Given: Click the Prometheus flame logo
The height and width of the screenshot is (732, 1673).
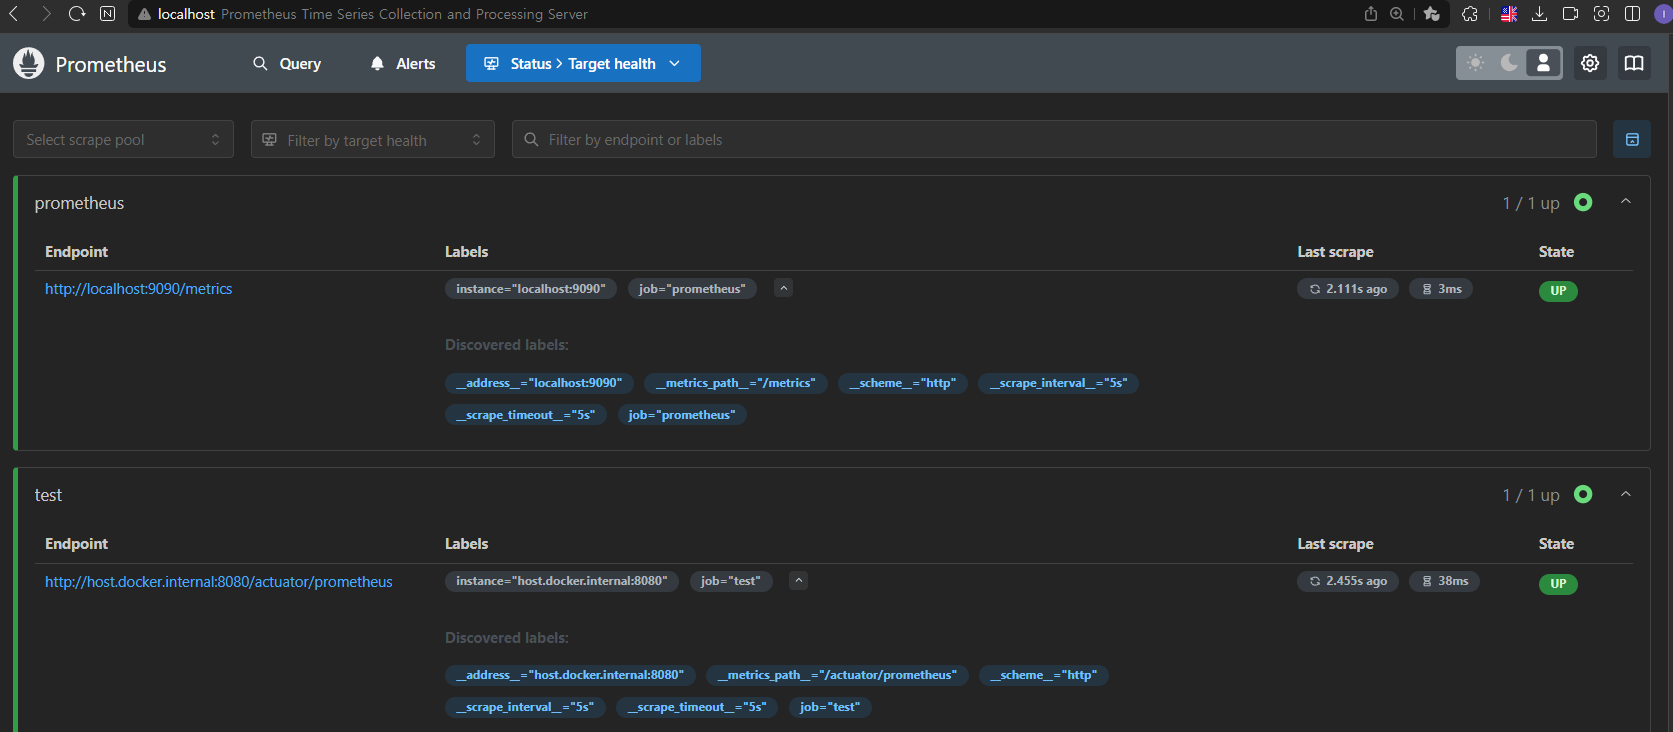Looking at the screenshot, I should tap(29, 63).
